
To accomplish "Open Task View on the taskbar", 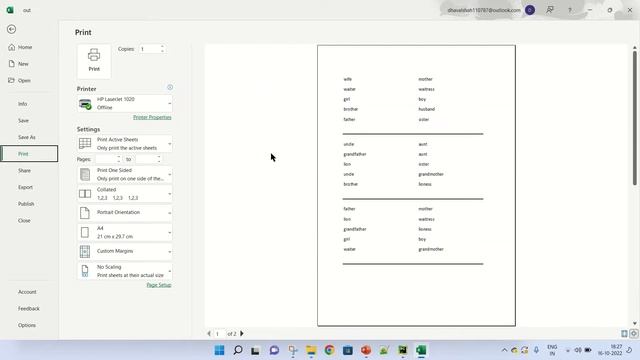I will pyautogui.click(x=256, y=350).
